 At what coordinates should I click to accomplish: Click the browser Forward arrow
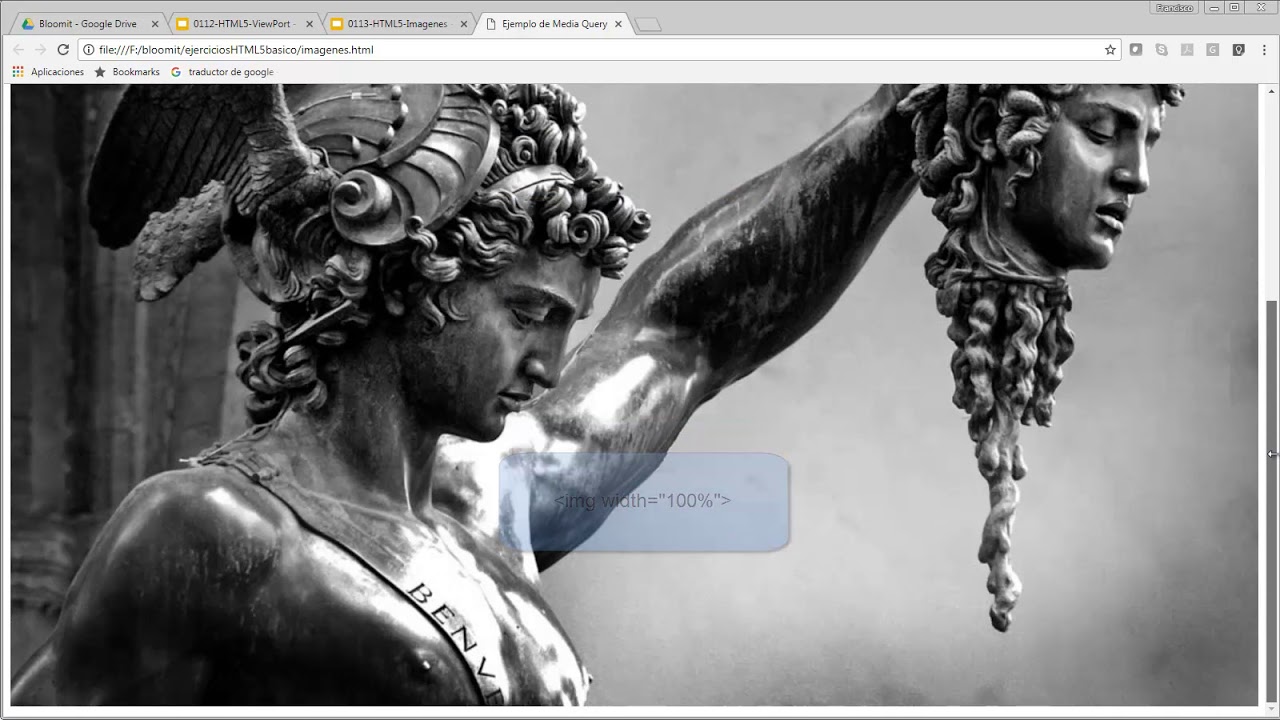41,49
